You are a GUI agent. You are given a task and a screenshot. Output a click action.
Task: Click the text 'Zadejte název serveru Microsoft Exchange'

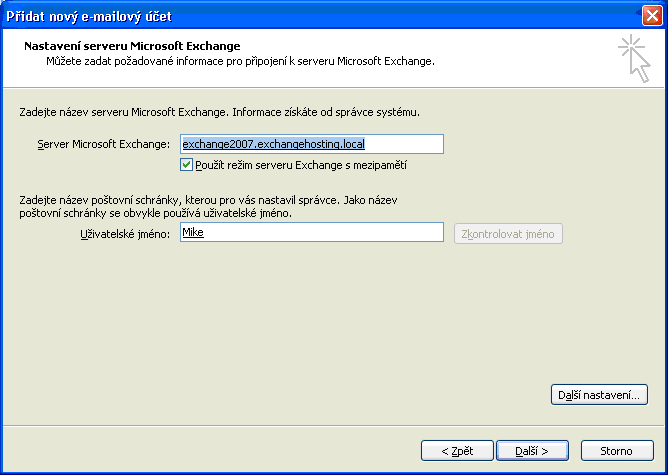pos(124,112)
